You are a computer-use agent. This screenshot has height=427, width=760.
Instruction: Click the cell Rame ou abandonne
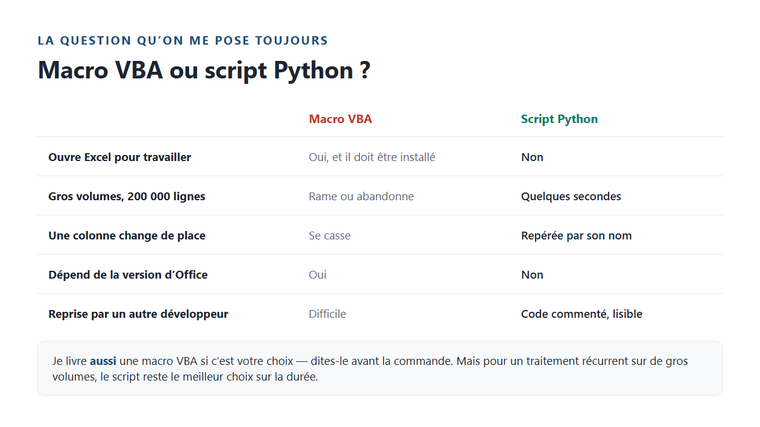click(361, 196)
